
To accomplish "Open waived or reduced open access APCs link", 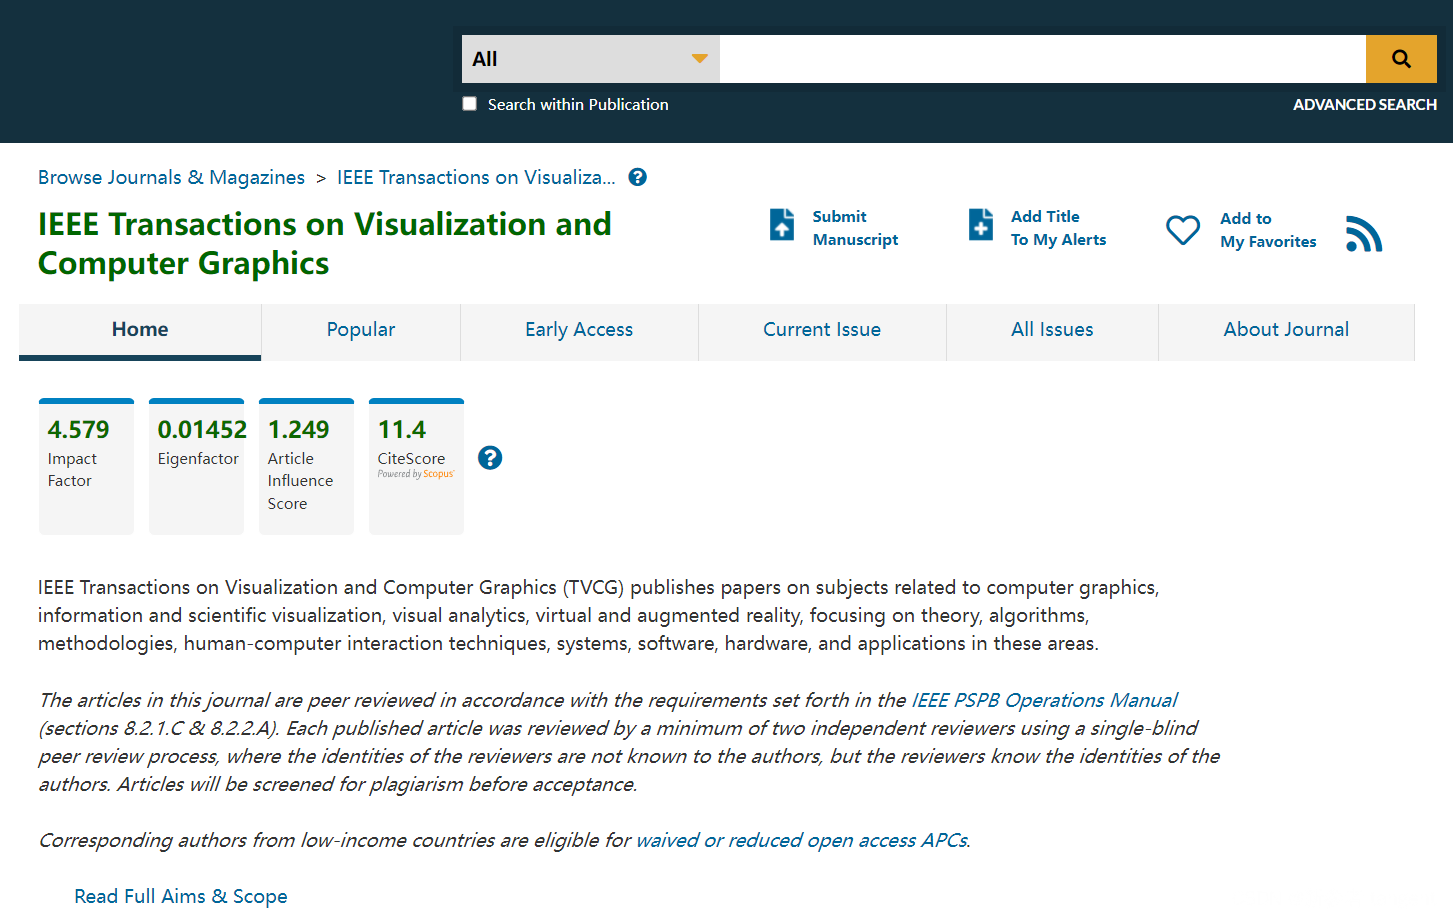I will (x=802, y=840).
